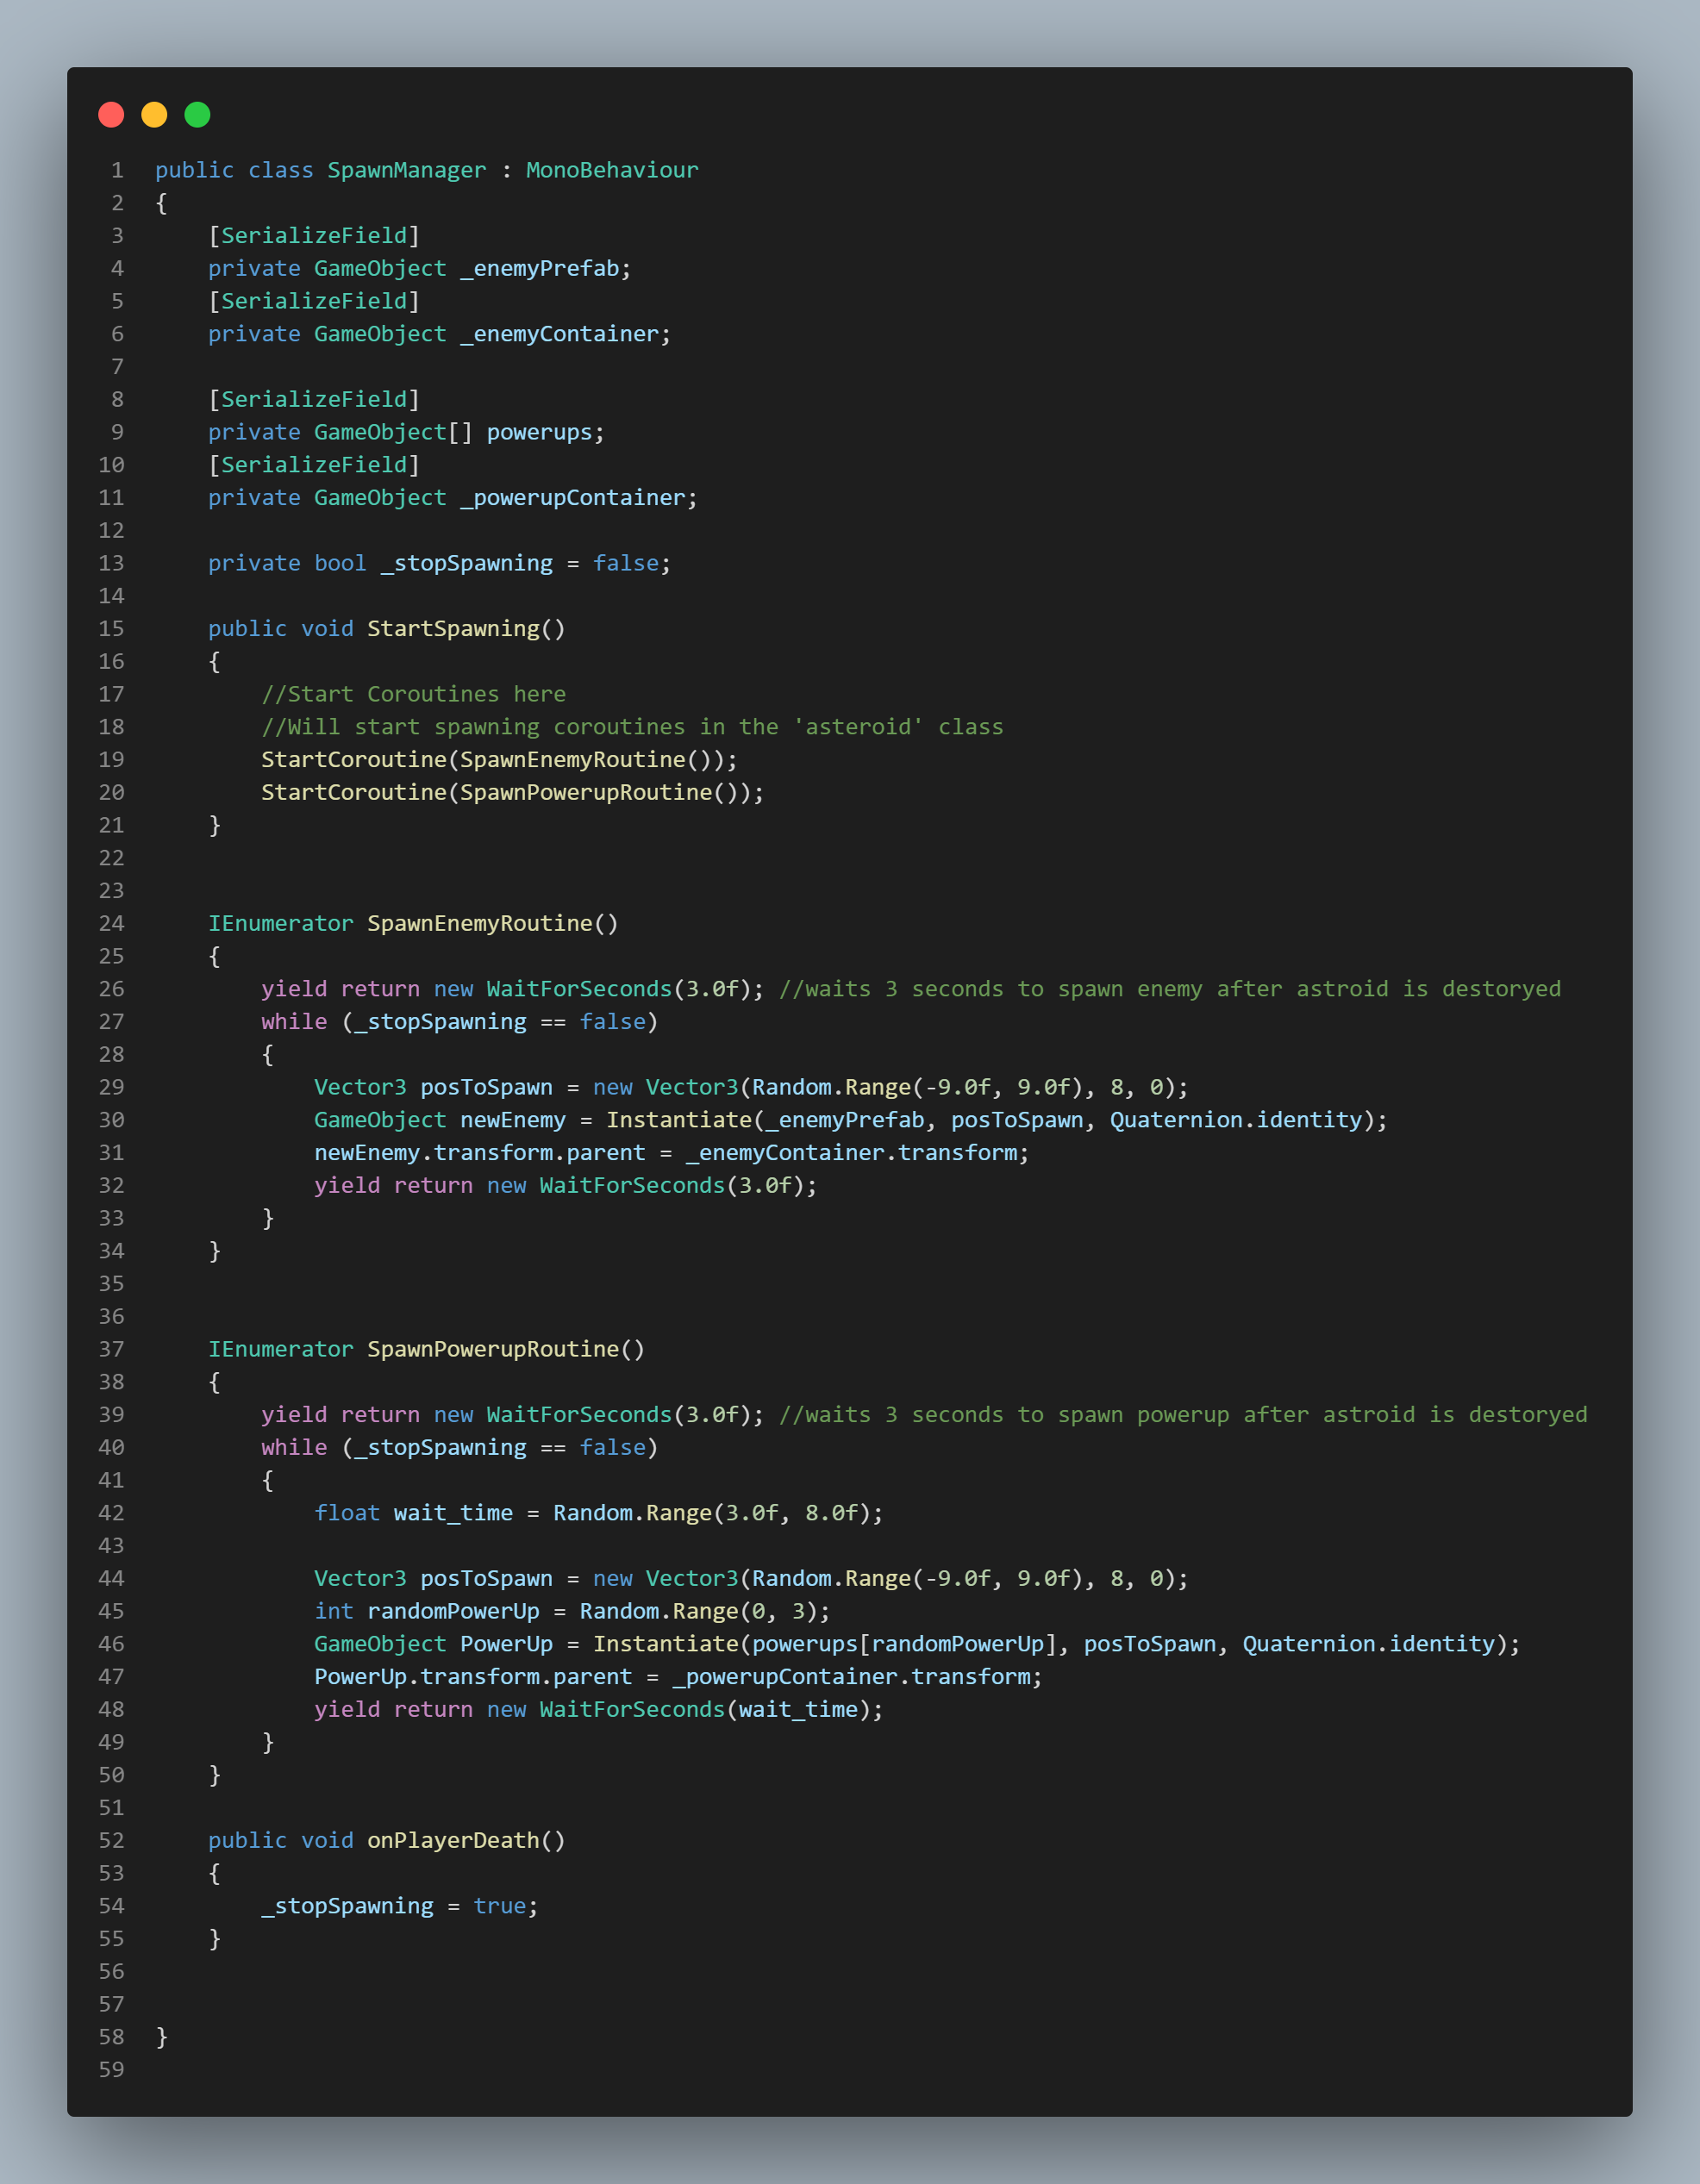This screenshot has height=2184, width=1700.
Task: Click StartCoroutine(SpawnEnemyRoutine()) on line 19
Action: [499, 760]
